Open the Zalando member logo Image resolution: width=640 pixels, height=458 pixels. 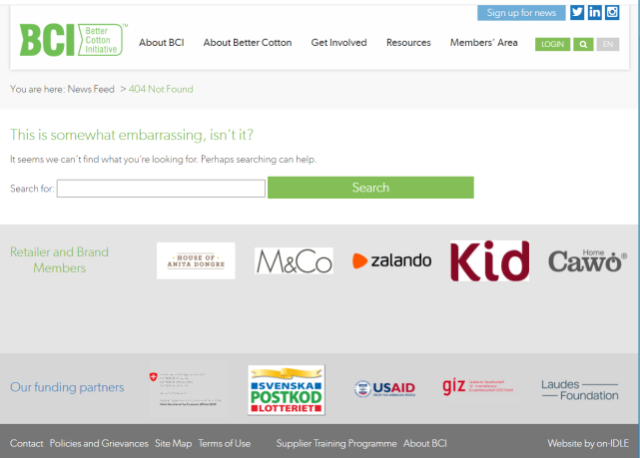point(392,260)
